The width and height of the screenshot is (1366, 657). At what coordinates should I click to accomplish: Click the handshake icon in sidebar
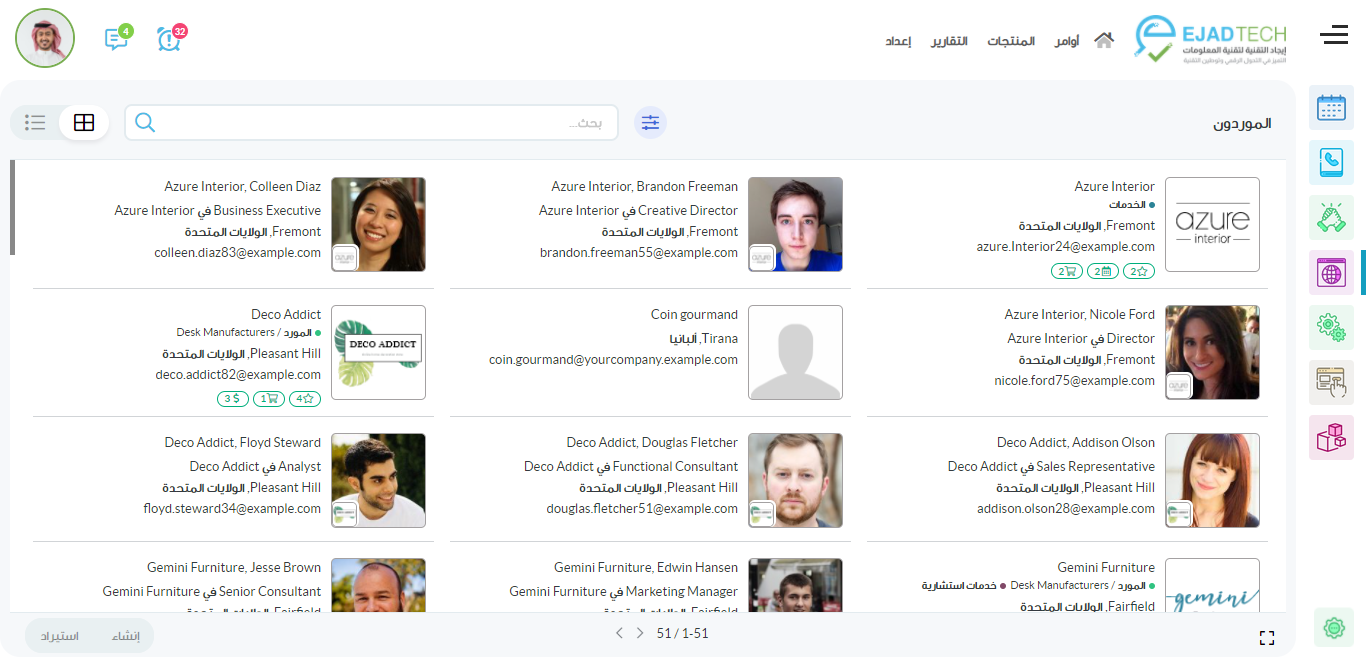1331,217
